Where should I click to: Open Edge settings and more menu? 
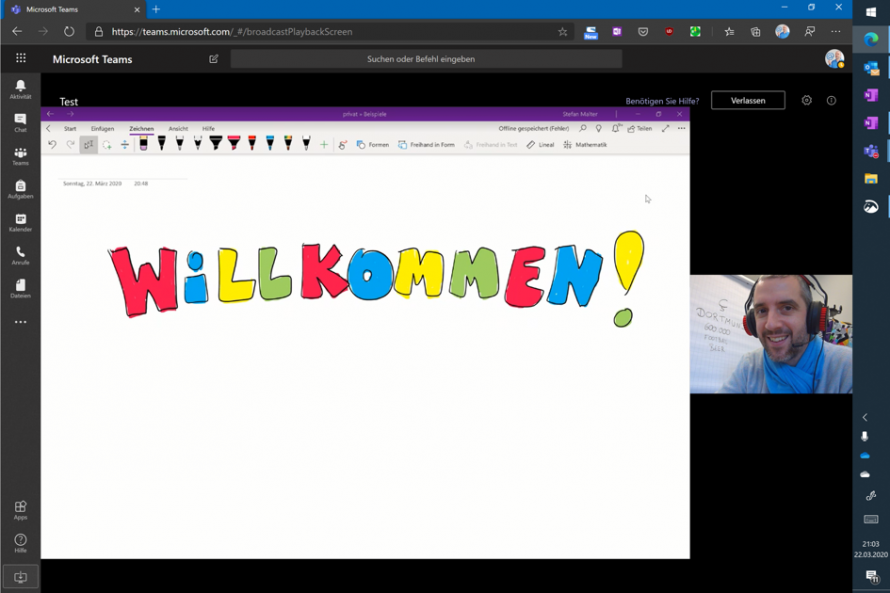click(x=836, y=32)
